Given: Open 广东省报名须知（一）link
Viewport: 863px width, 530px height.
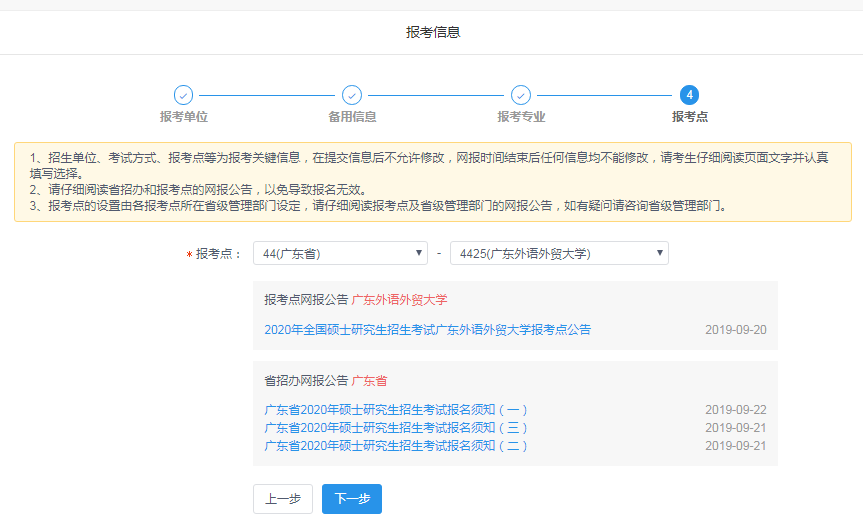Looking at the screenshot, I should pyautogui.click(x=396, y=410).
